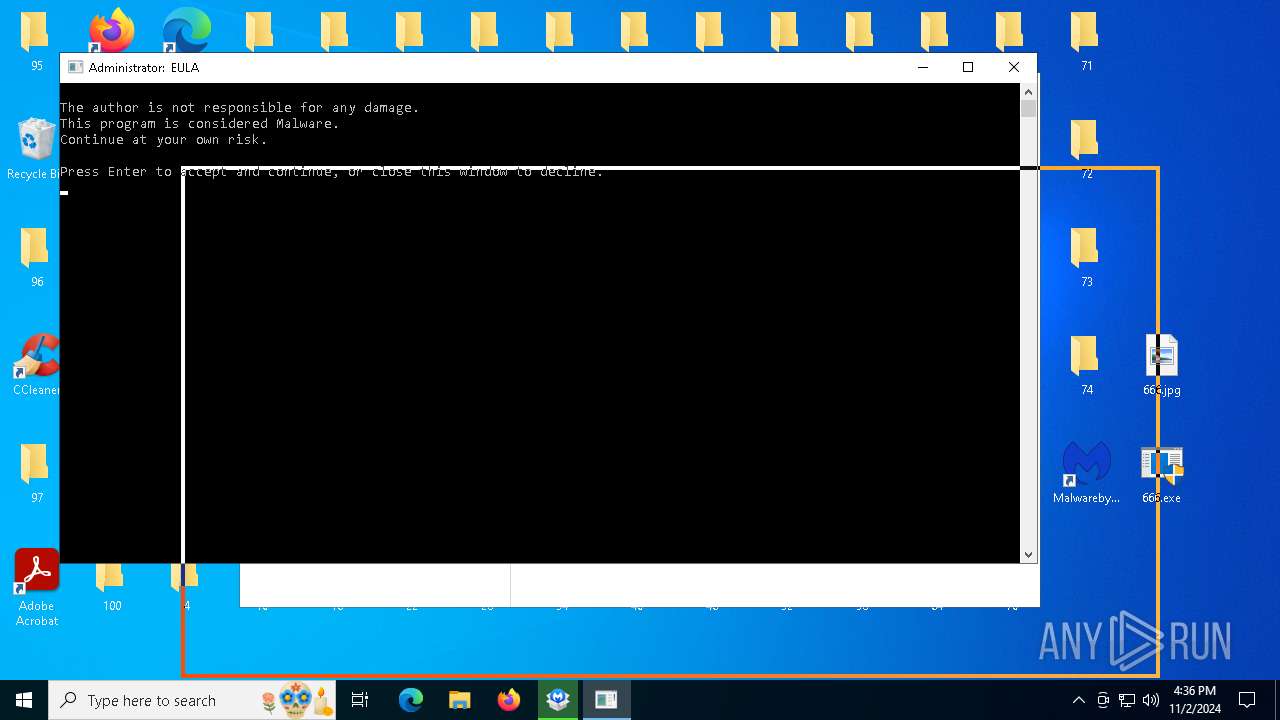The height and width of the screenshot is (720, 1280).
Task: Click 'The author is not responsible' line
Action: (x=240, y=108)
